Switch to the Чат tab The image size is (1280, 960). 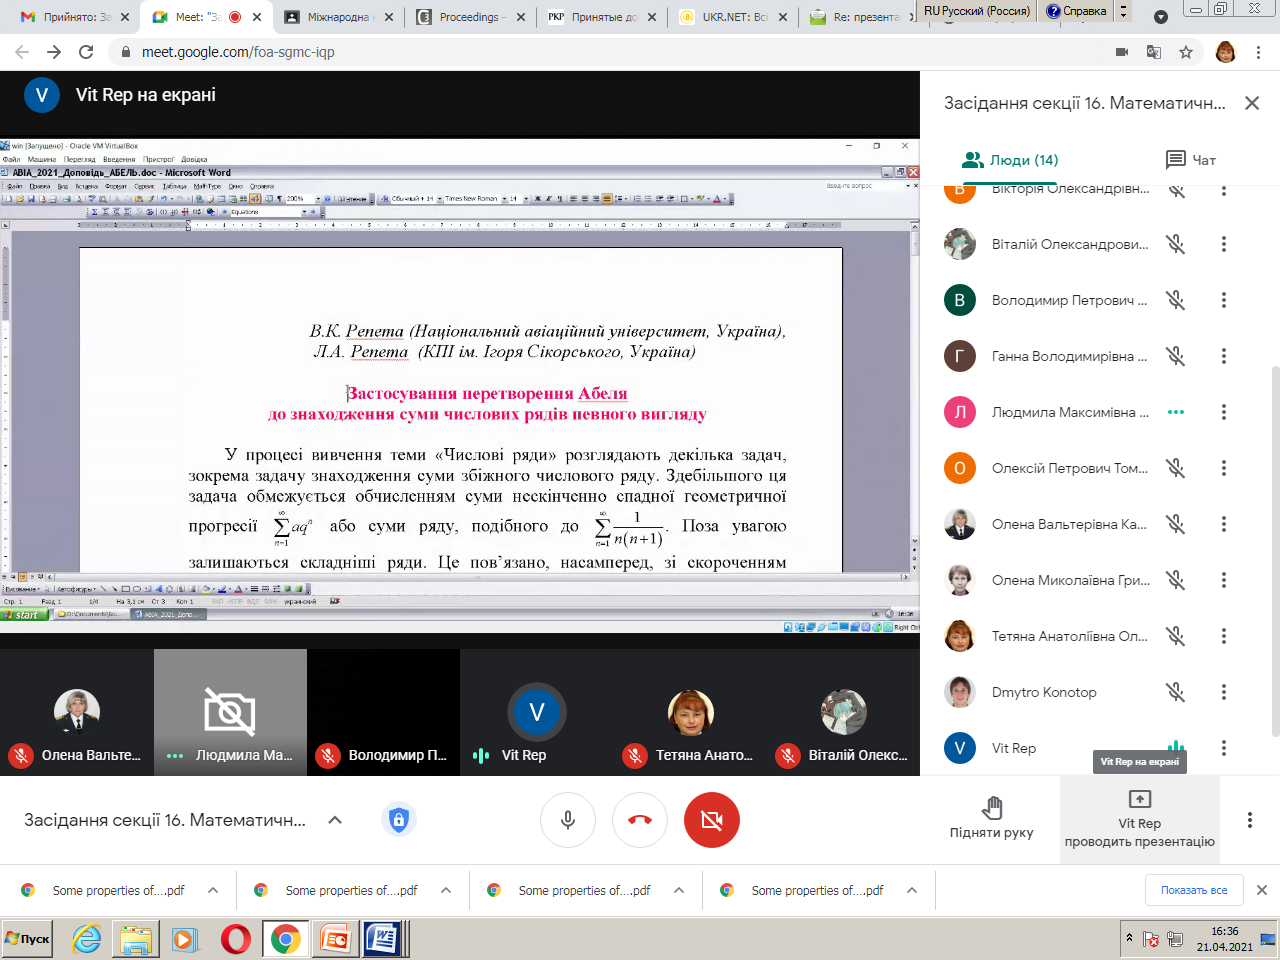(1191, 160)
